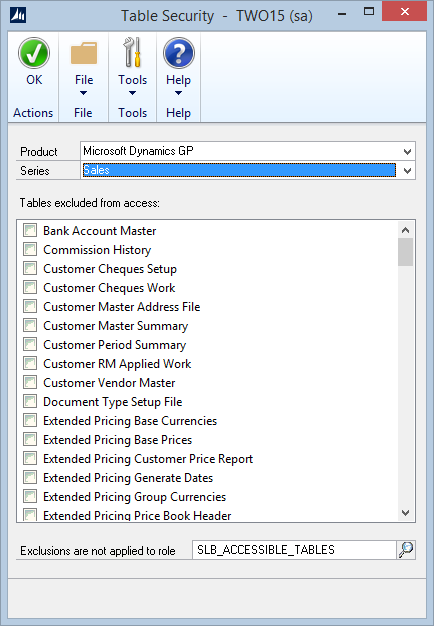Click the Help group label at bottom
The image size is (434, 626).
pos(178,113)
